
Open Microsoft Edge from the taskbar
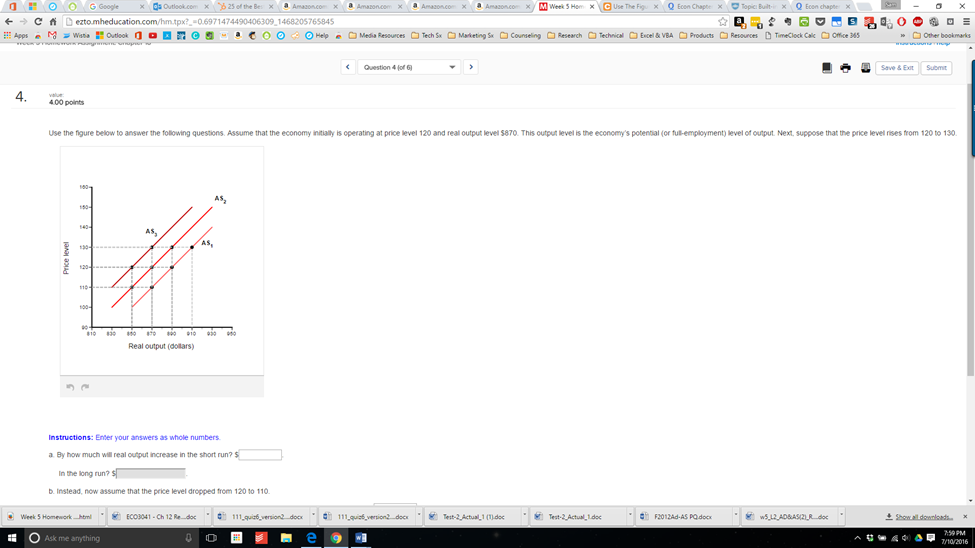click(x=311, y=537)
